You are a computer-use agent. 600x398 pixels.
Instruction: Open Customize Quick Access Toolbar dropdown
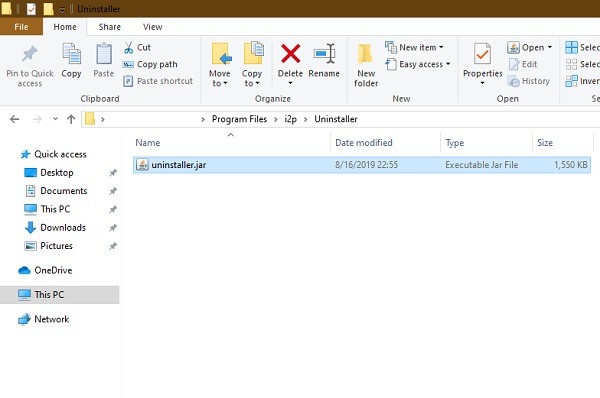click(62, 10)
